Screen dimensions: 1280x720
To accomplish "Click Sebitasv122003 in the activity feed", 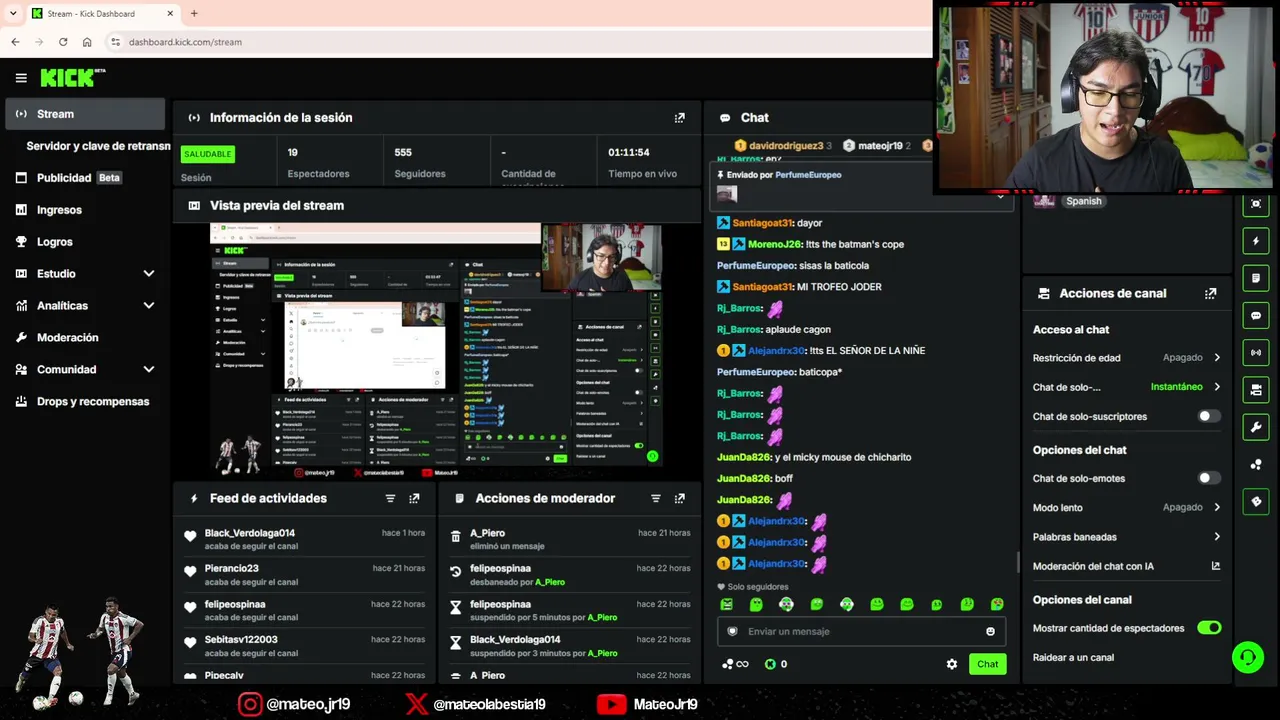I will [241, 639].
